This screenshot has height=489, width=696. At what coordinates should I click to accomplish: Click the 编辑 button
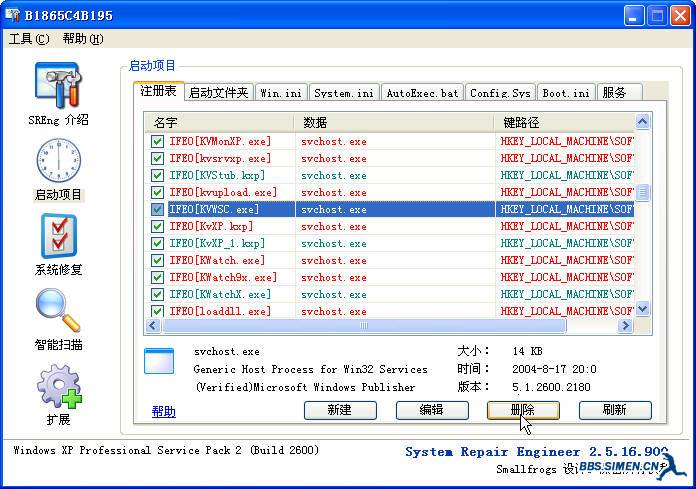click(432, 410)
